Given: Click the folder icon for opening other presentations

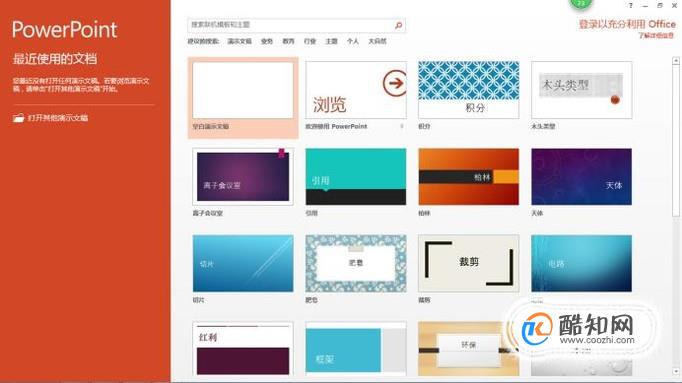Looking at the screenshot, I should [18, 118].
